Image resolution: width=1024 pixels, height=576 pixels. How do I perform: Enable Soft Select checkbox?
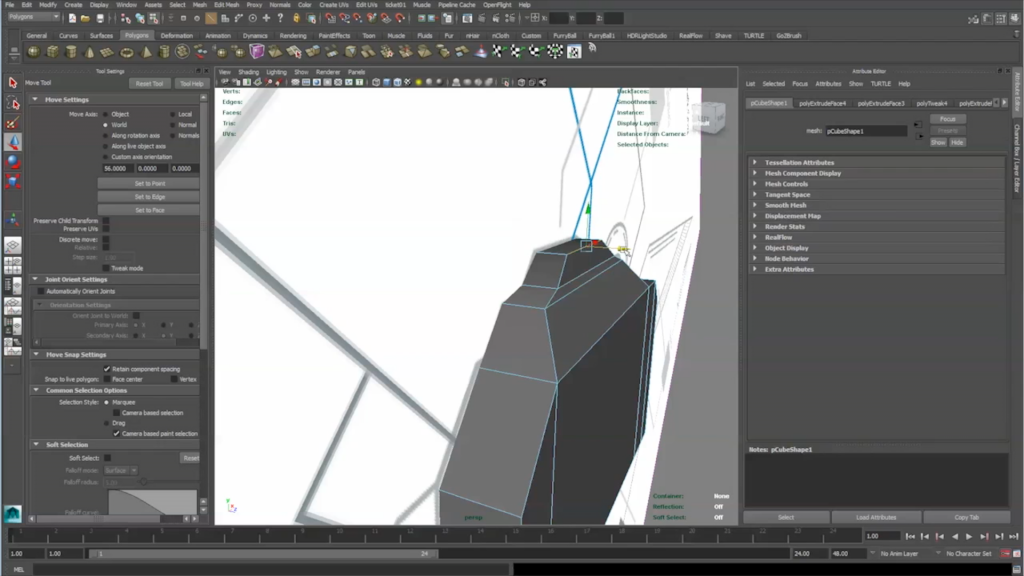point(107,458)
